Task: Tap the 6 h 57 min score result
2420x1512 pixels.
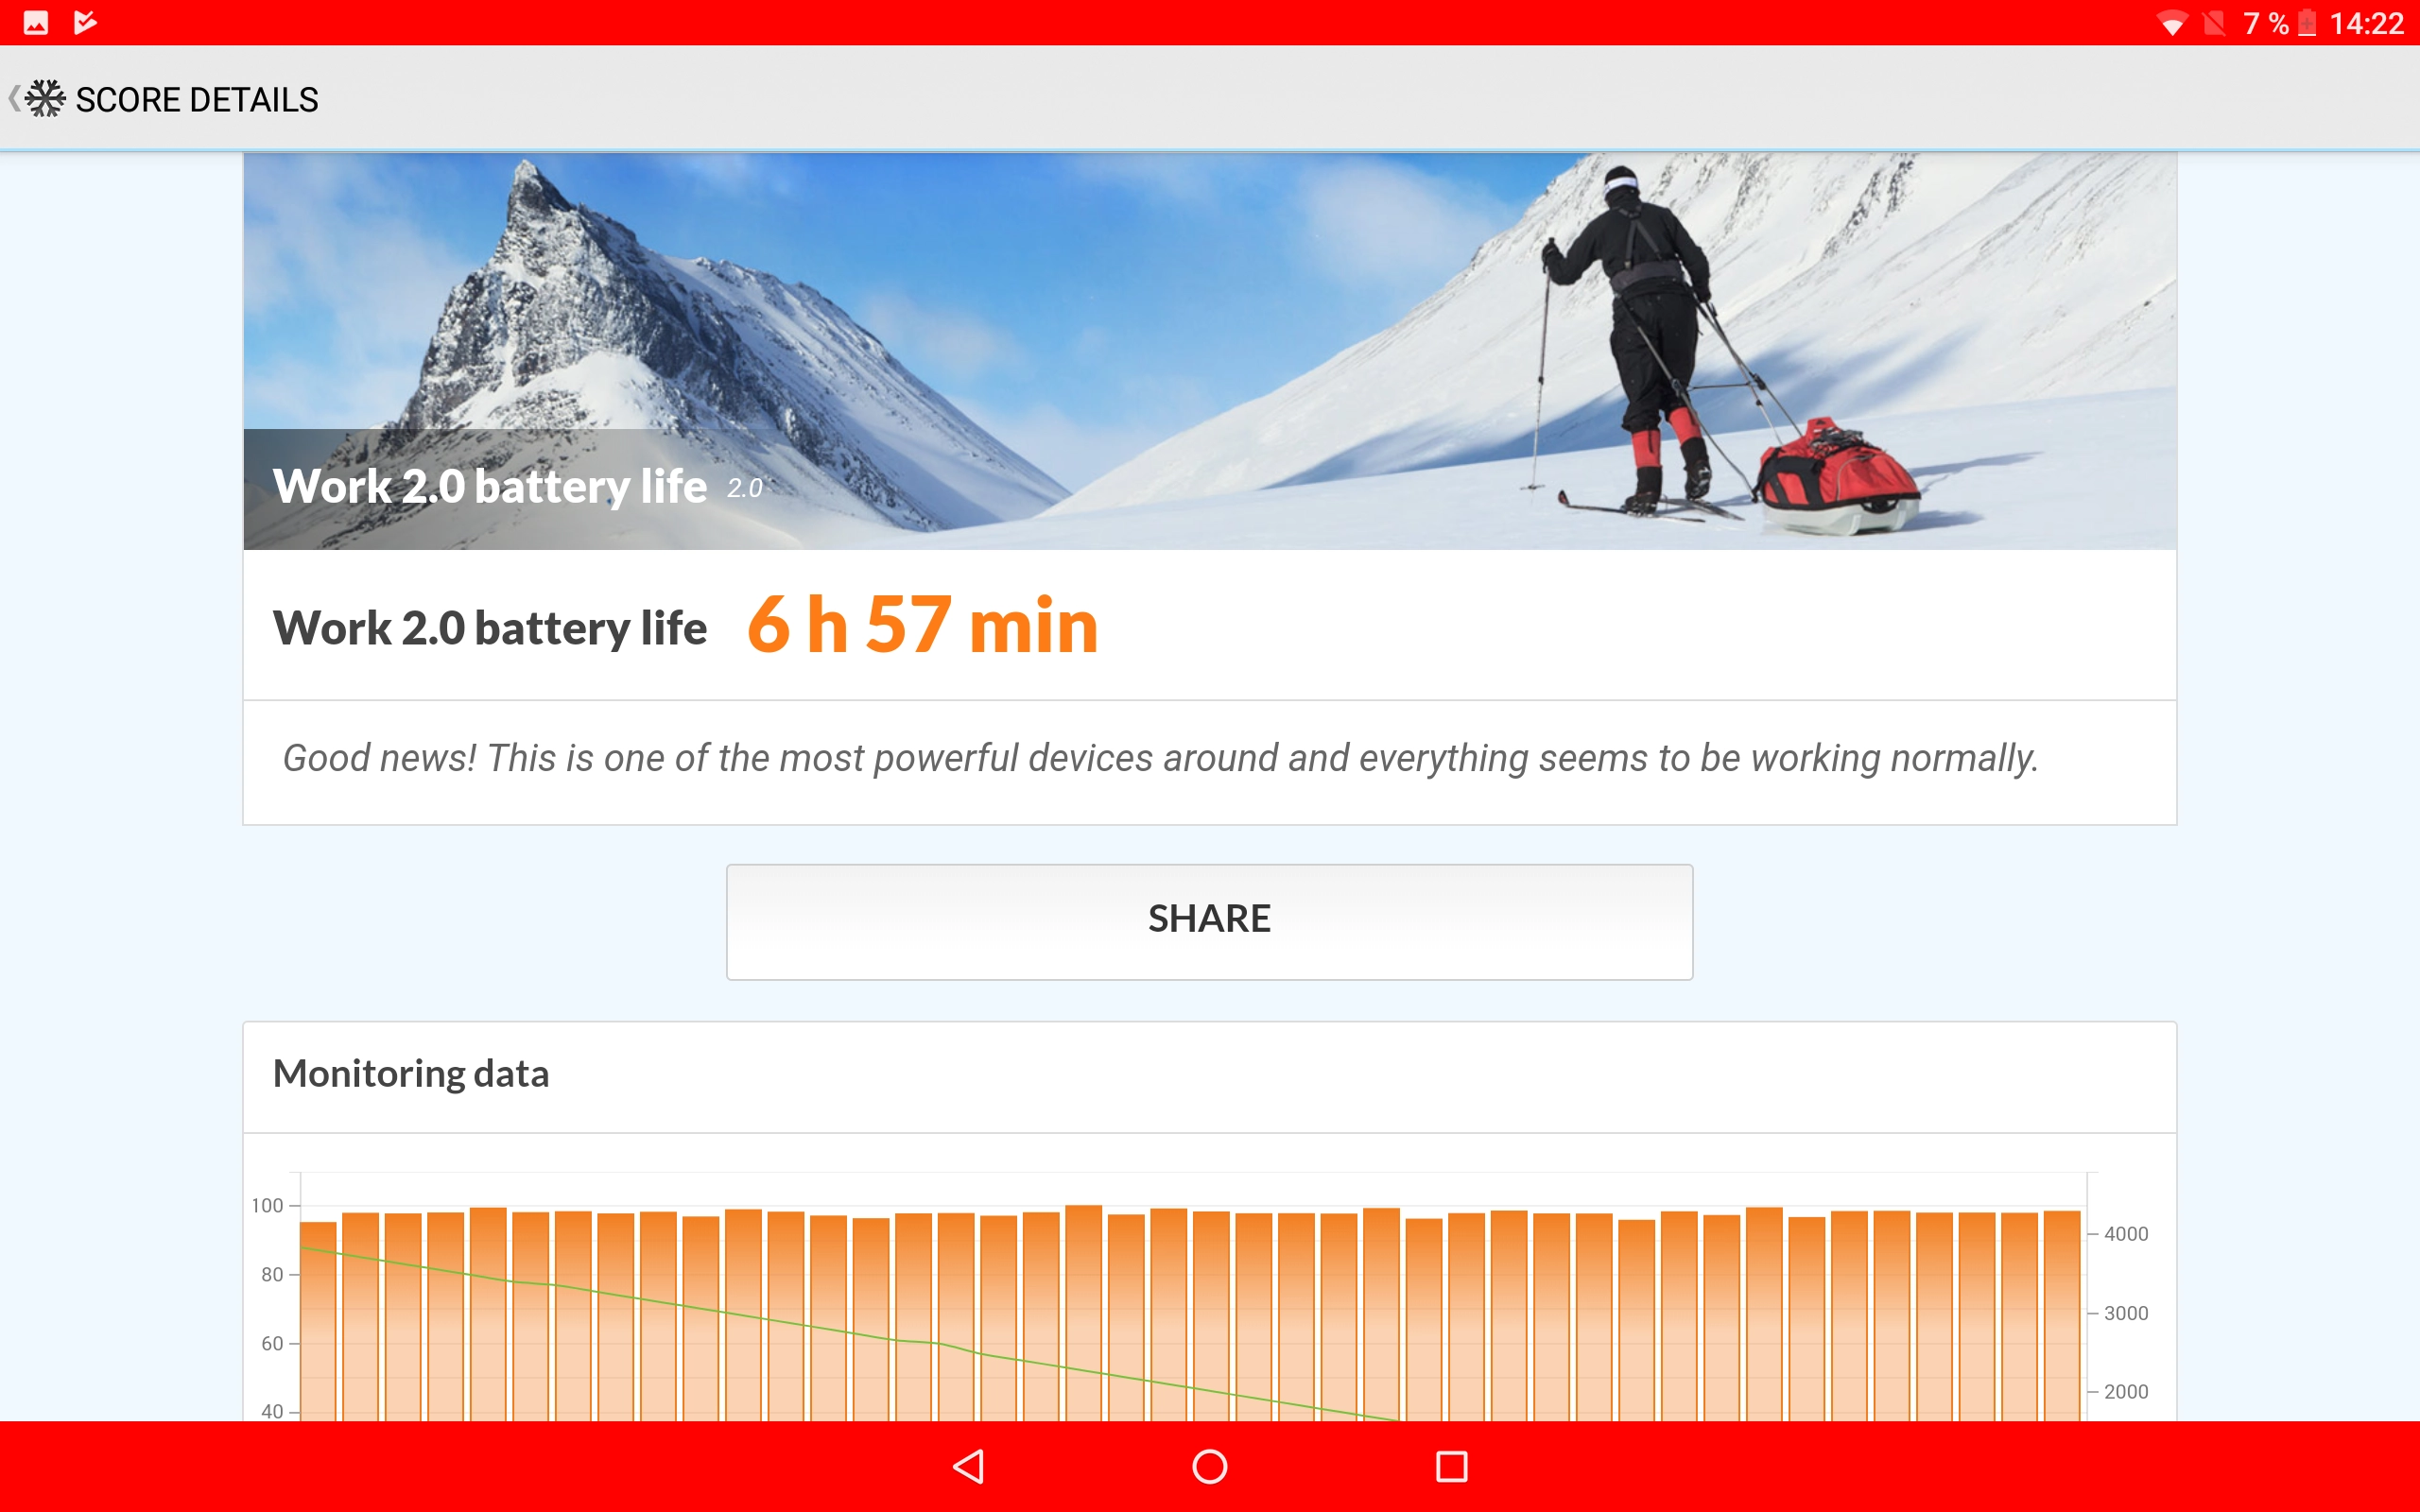Action: pos(922,625)
